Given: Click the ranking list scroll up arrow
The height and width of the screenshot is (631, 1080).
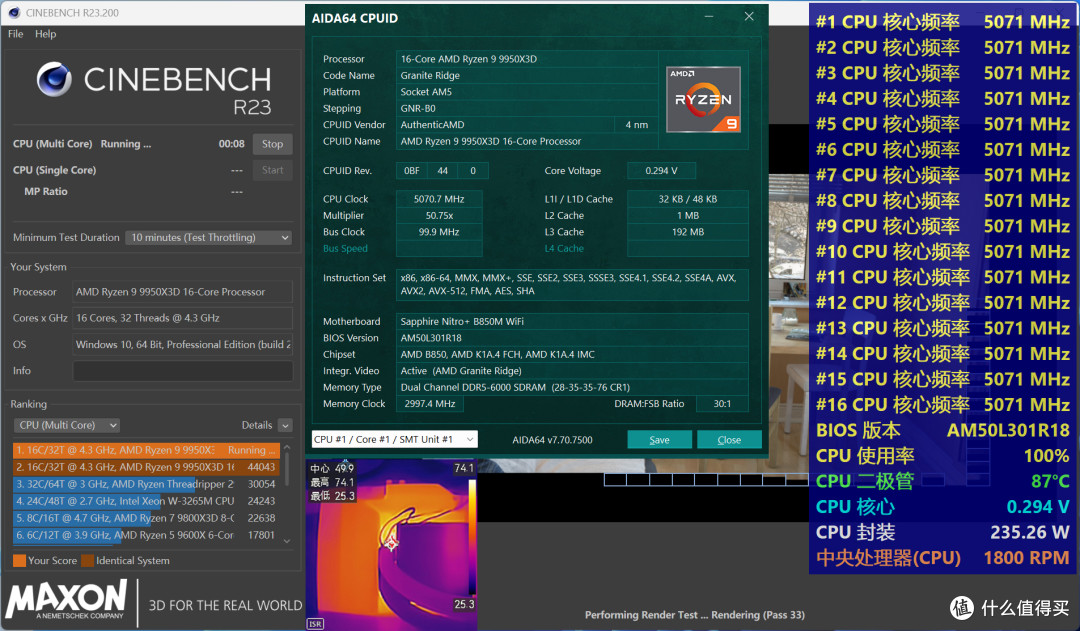Looking at the screenshot, I should pyautogui.click(x=287, y=447).
